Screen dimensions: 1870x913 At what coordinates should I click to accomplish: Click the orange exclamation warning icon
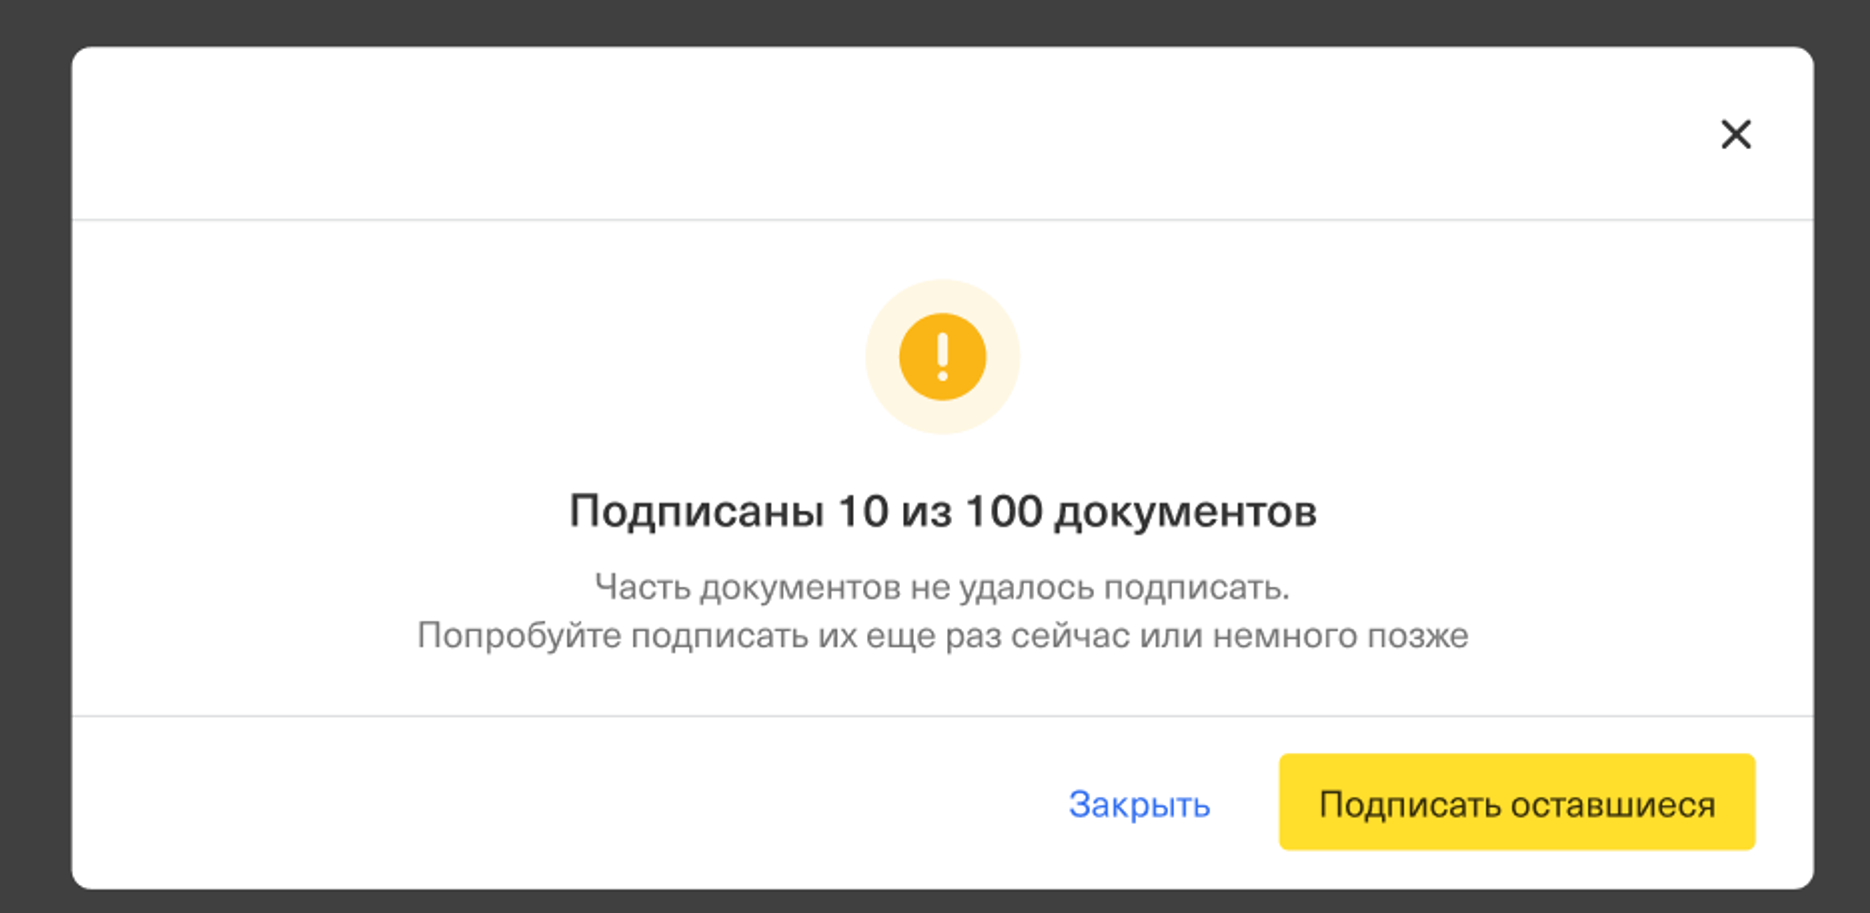pos(942,357)
